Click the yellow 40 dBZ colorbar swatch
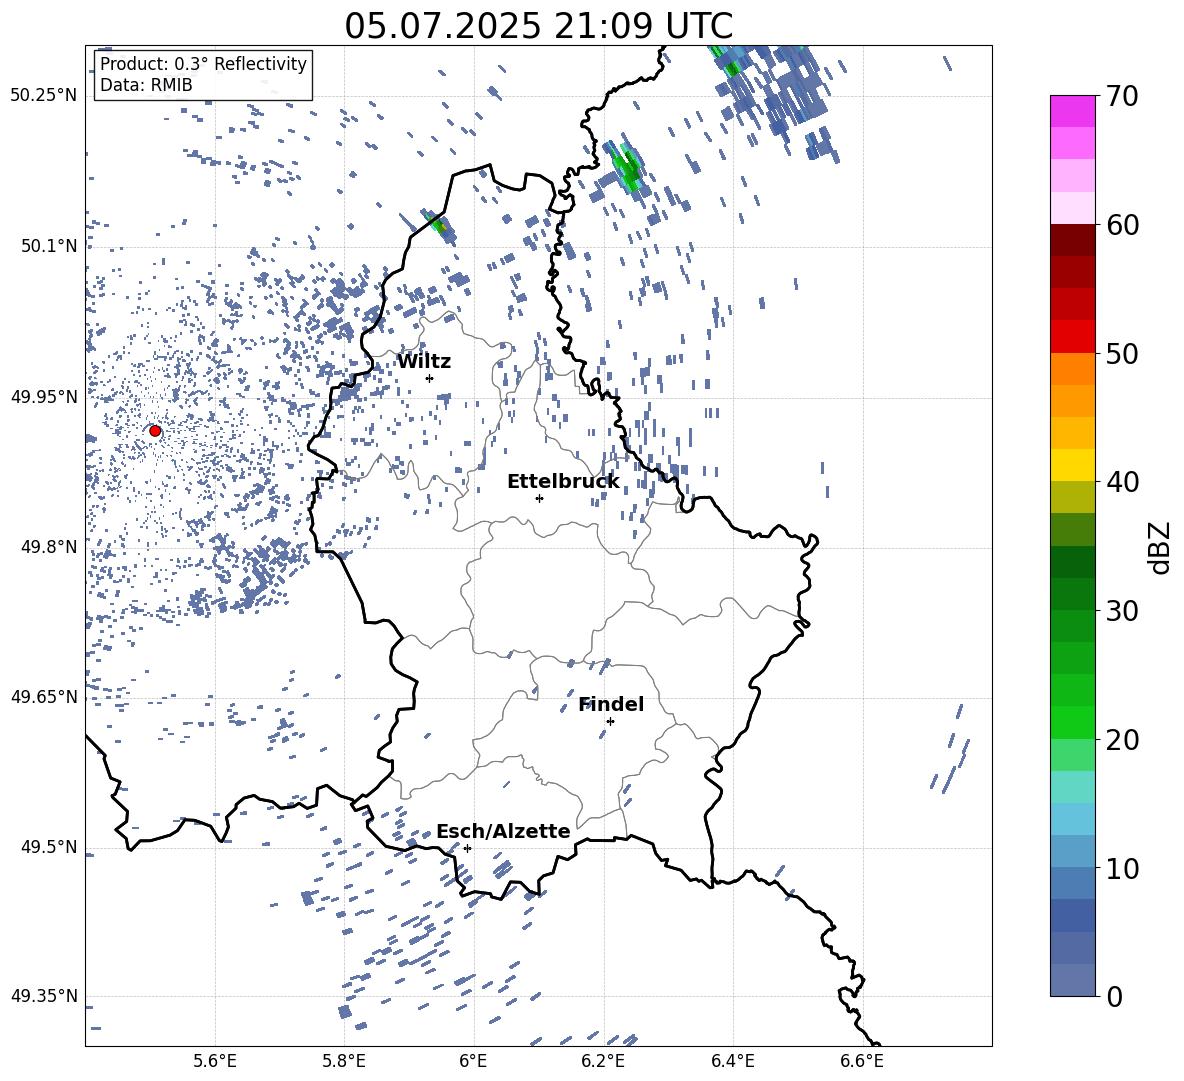The width and height of the screenshot is (1184, 1081). click(1073, 465)
